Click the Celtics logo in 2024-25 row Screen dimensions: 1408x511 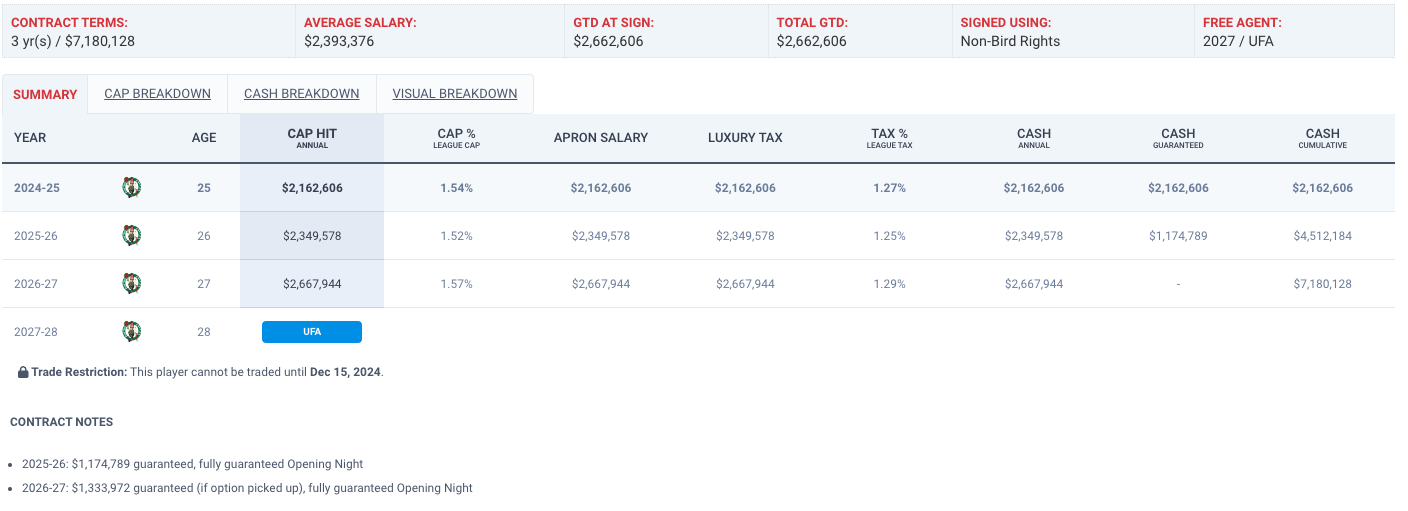point(131,187)
